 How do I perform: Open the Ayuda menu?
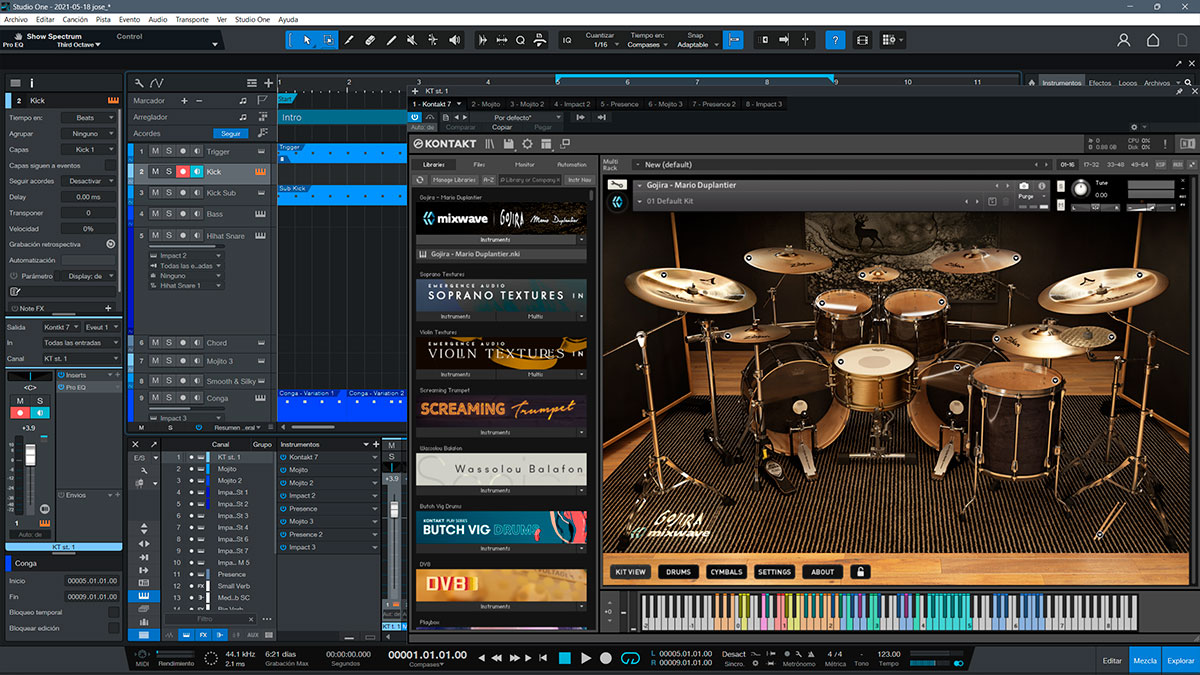click(x=288, y=19)
